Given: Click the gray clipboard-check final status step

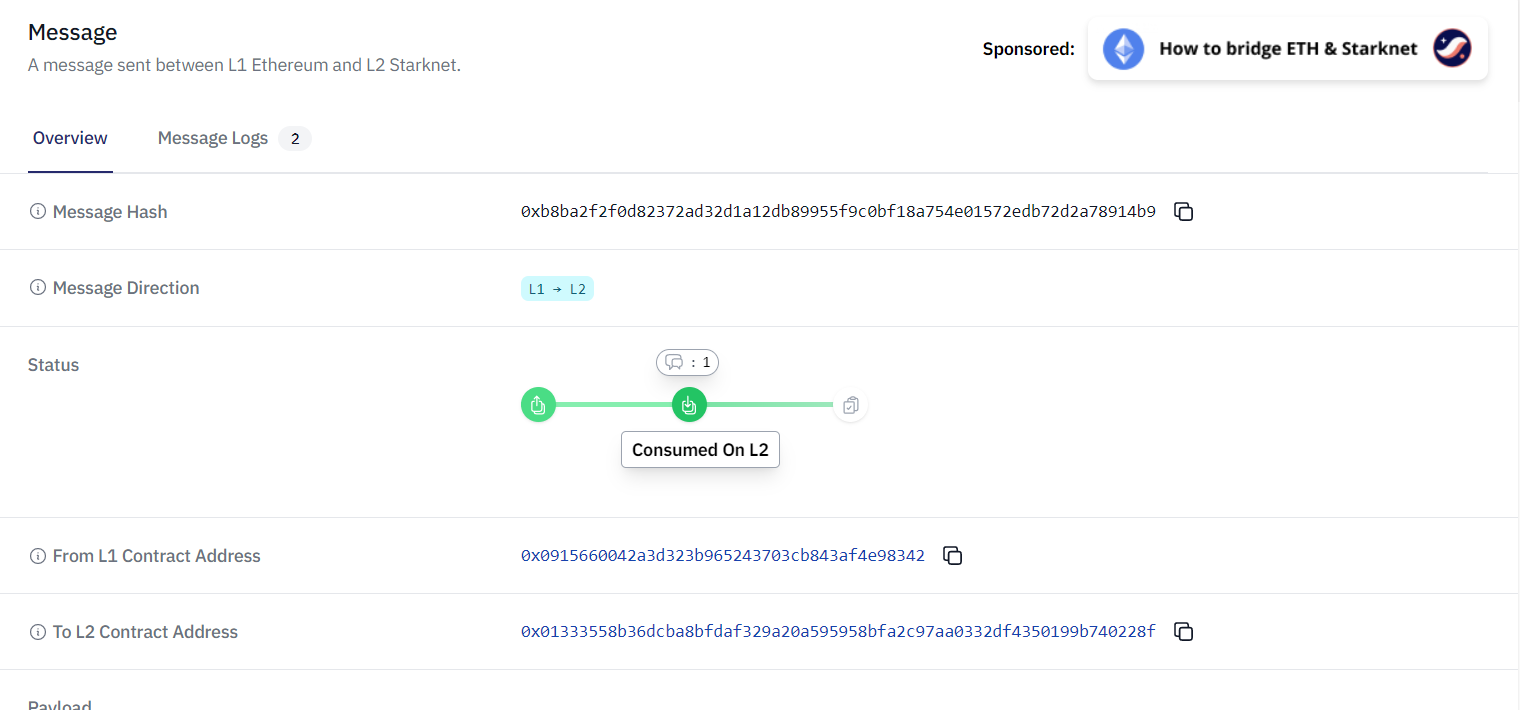Looking at the screenshot, I should [850, 405].
